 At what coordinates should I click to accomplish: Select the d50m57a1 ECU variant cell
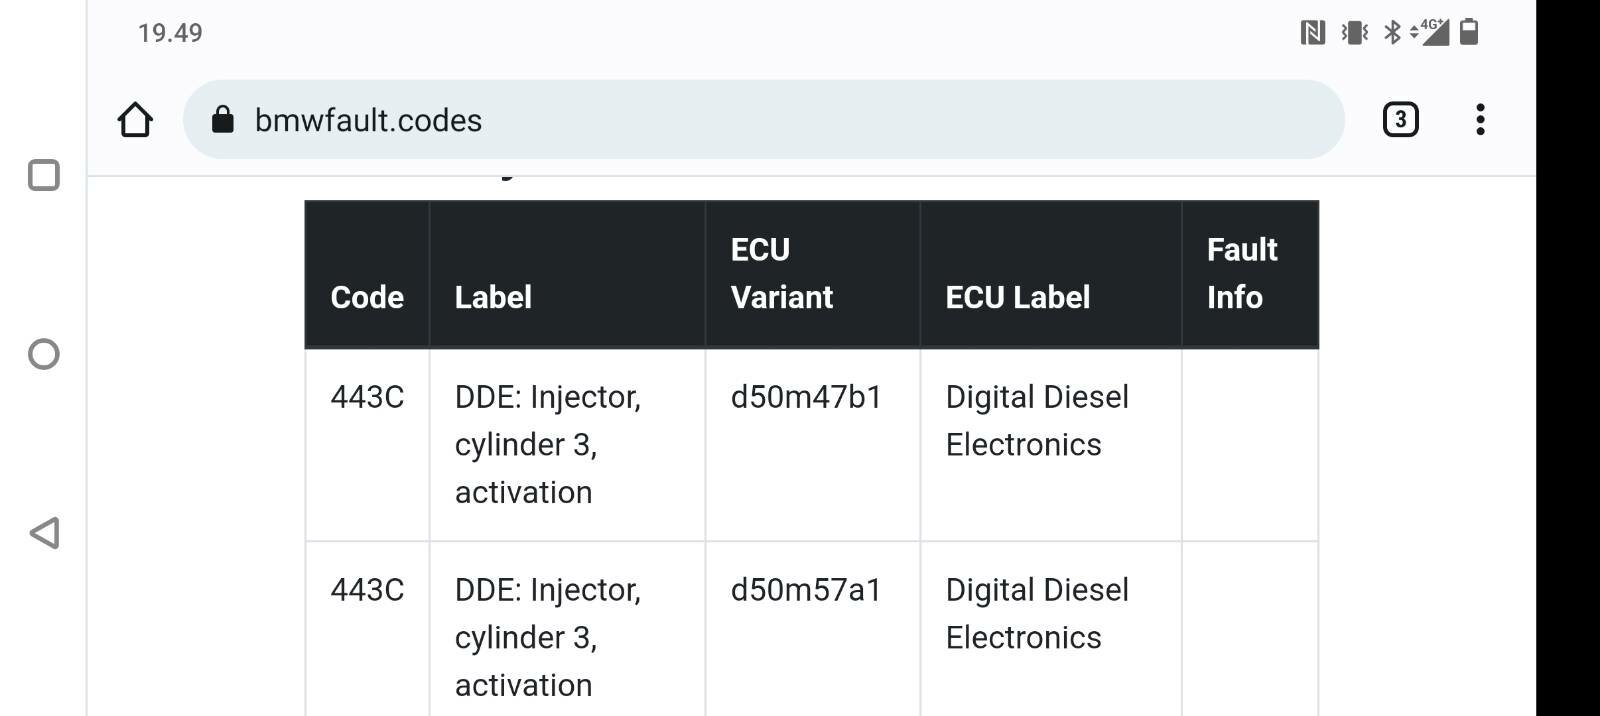coord(812,629)
